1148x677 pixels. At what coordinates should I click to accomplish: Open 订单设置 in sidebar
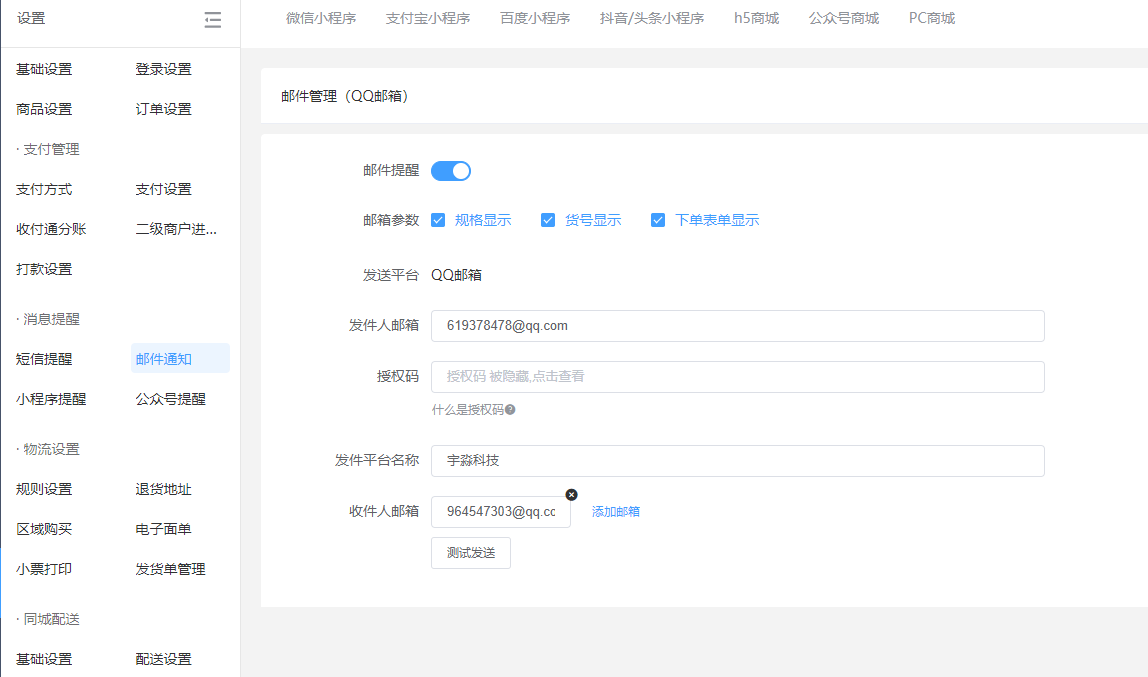pyautogui.click(x=163, y=109)
